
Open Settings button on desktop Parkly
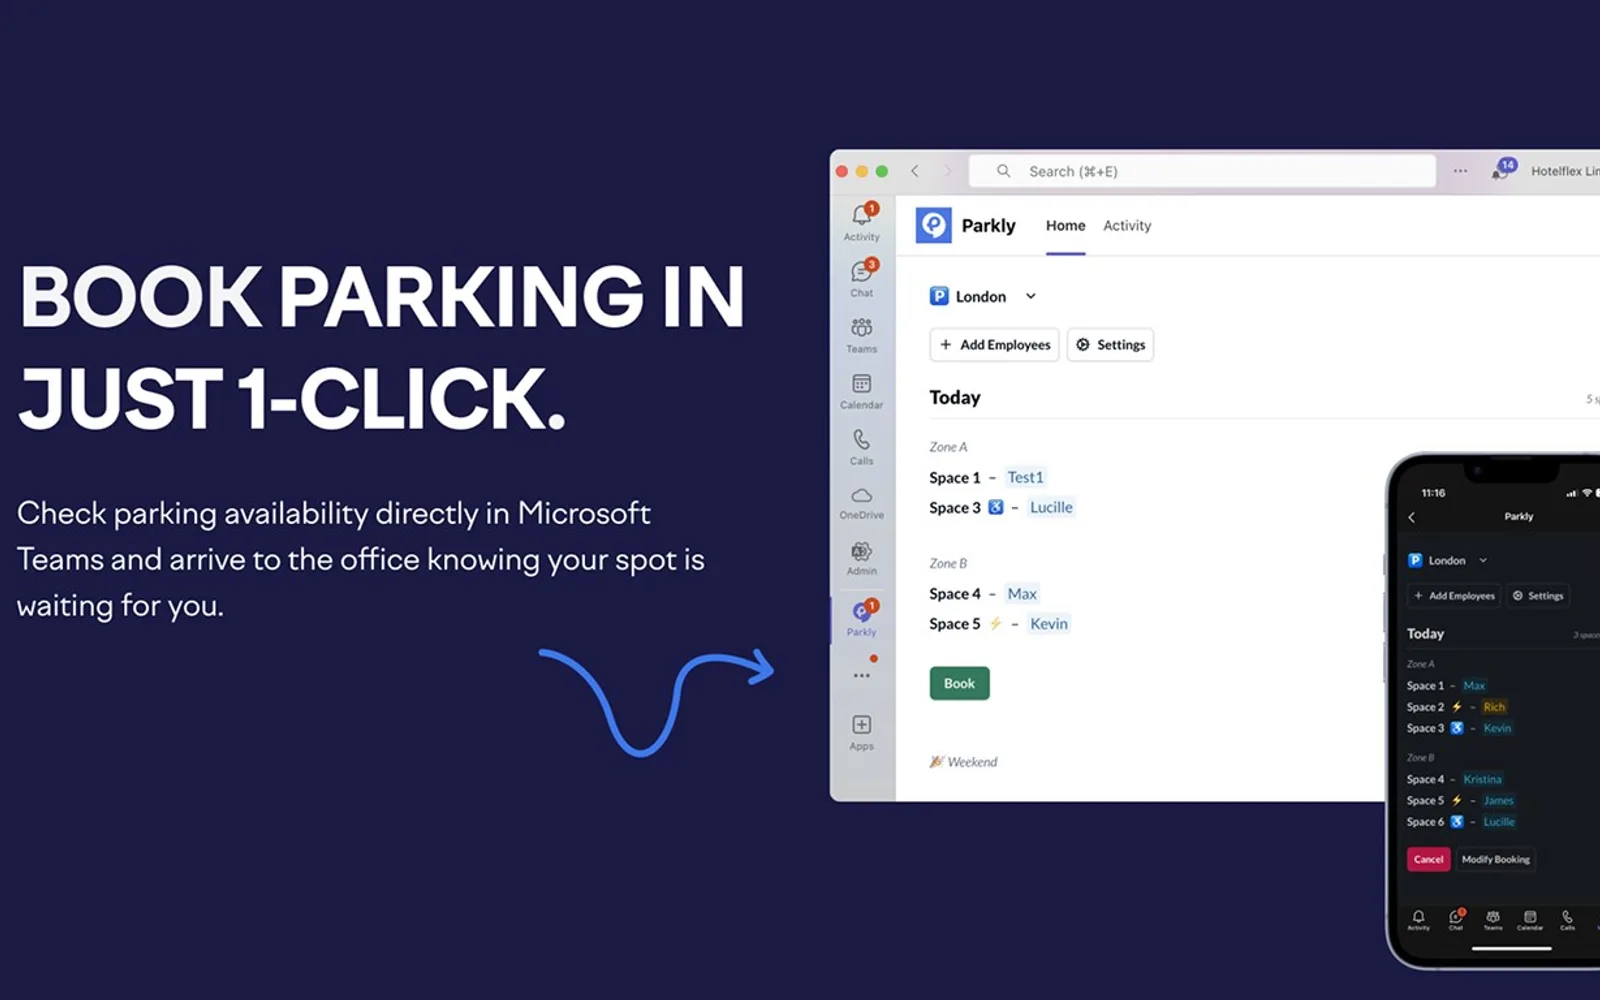[1110, 345]
